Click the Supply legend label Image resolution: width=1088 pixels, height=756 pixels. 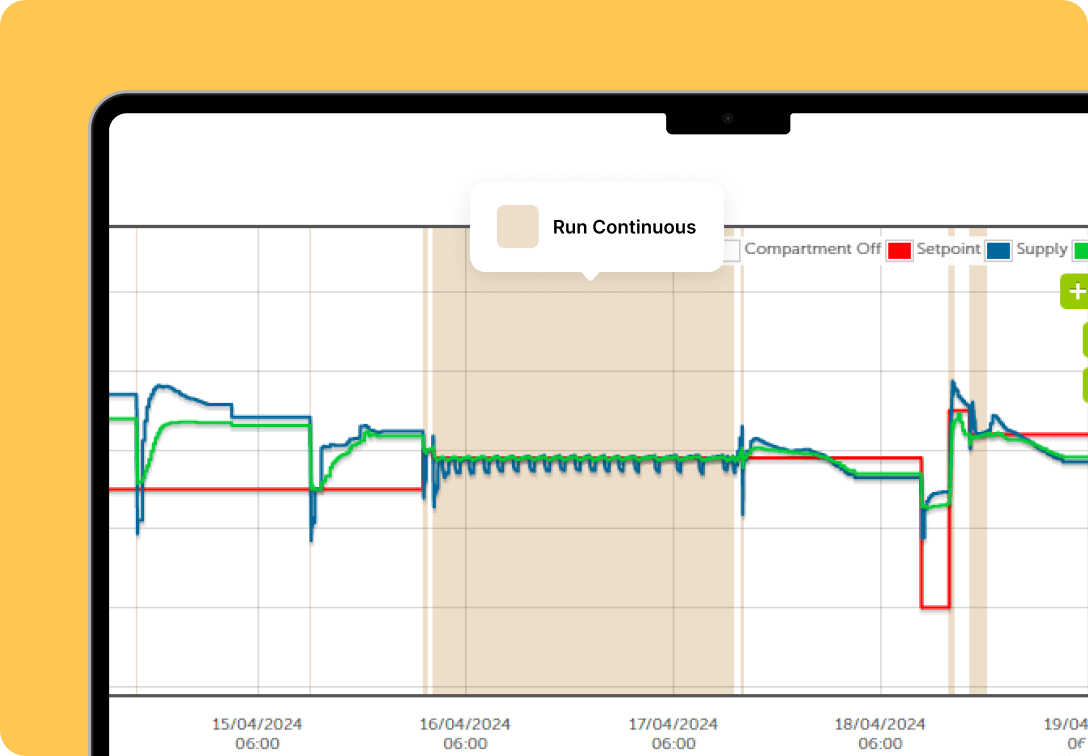(x=1042, y=249)
